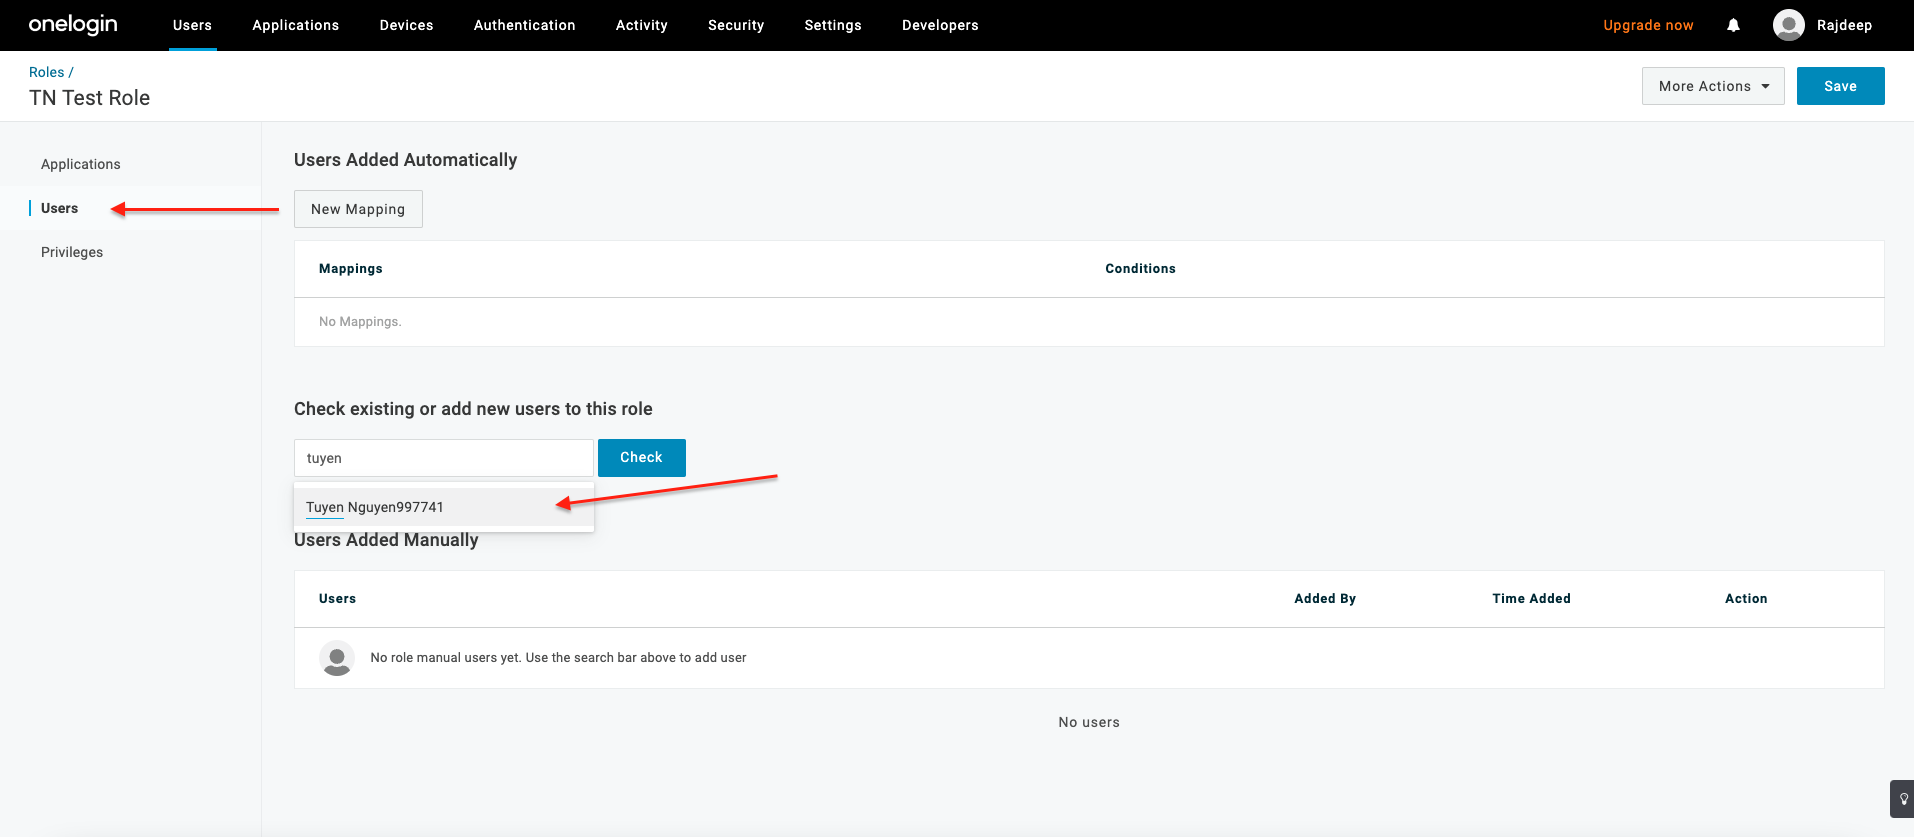The height and width of the screenshot is (837, 1914).
Task: Click the Check button
Action: click(x=641, y=457)
